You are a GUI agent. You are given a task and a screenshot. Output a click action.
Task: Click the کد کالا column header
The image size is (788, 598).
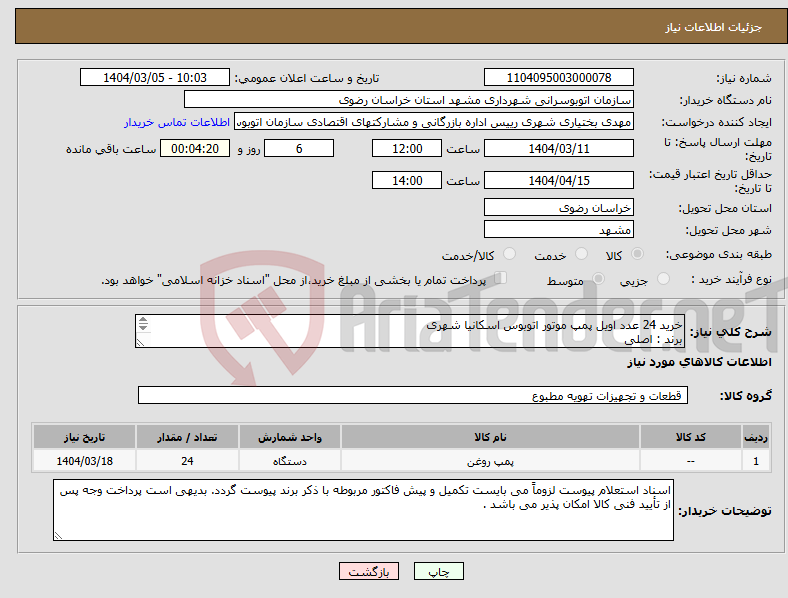(691, 437)
